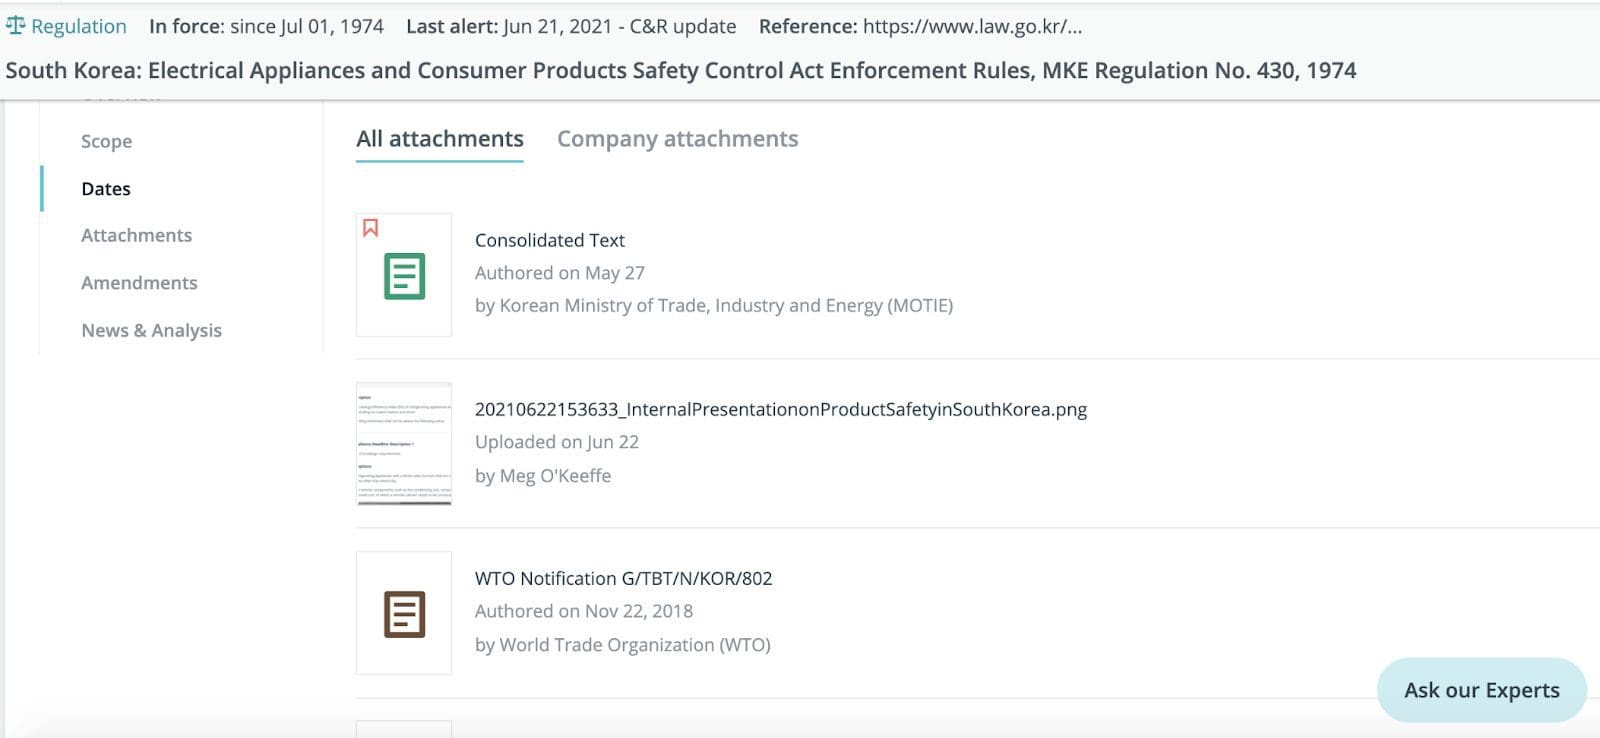Jump to Attachments section in sidebar
The width and height of the screenshot is (1600, 738).
click(136, 235)
